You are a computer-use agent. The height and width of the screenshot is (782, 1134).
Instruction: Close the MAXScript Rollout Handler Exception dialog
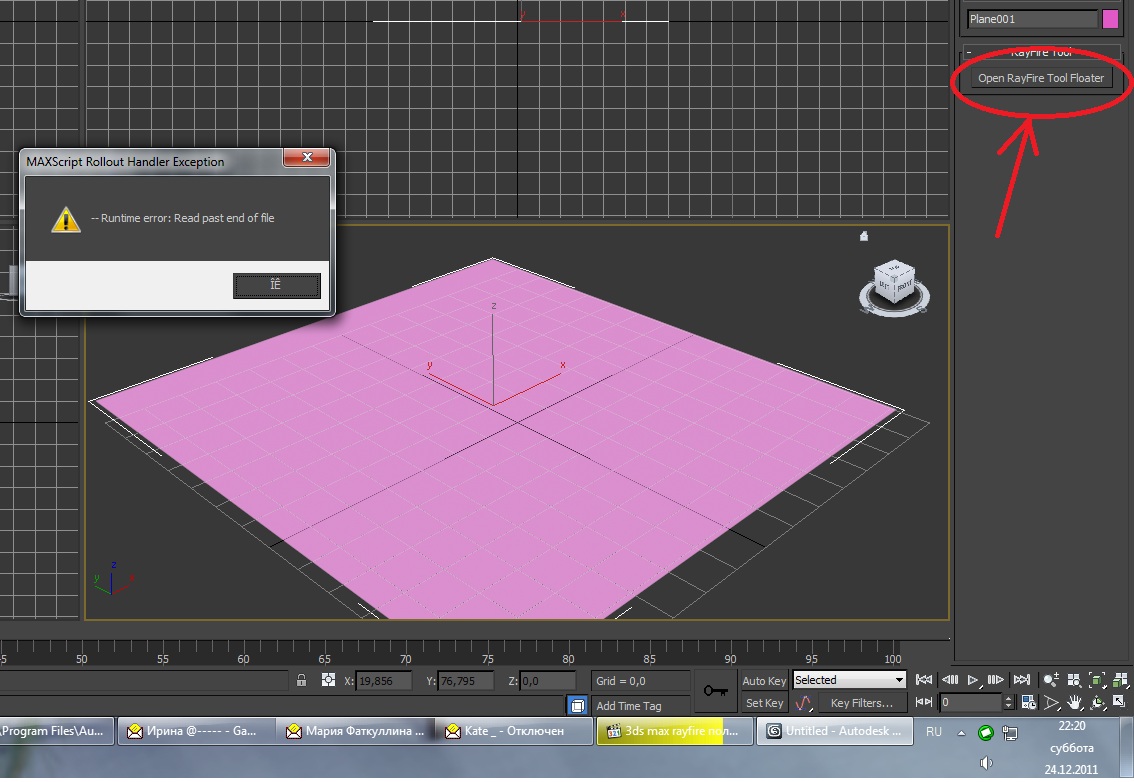click(307, 157)
